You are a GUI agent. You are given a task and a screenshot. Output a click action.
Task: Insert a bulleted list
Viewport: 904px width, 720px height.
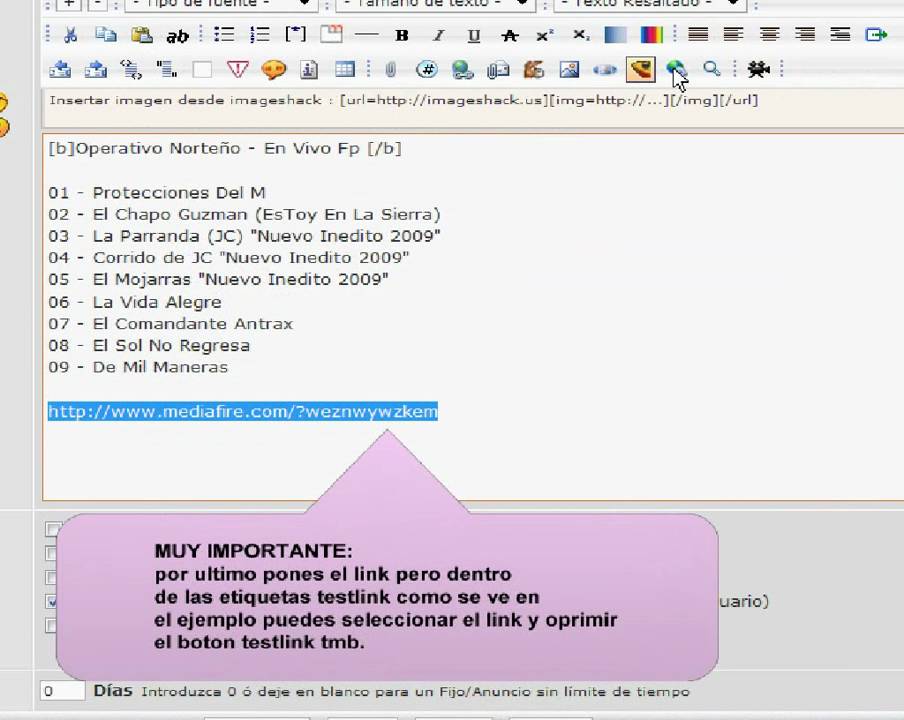(x=224, y=35)
